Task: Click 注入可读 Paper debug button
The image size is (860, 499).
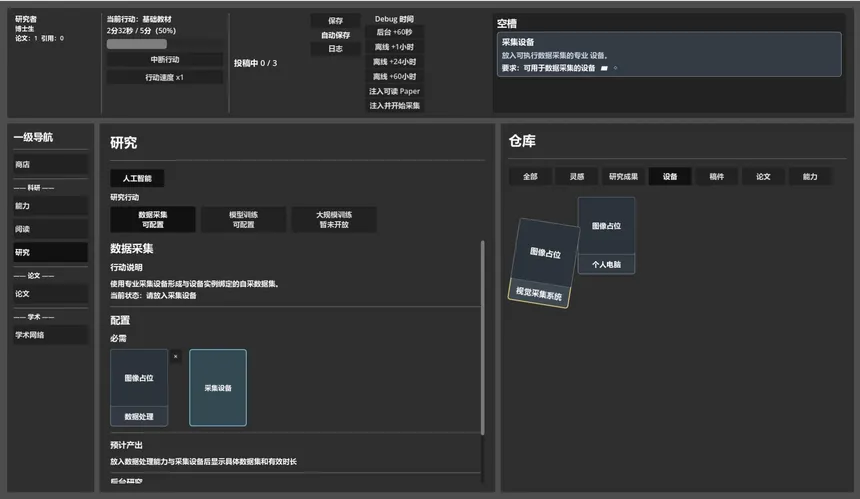Action: coord(394,91)
